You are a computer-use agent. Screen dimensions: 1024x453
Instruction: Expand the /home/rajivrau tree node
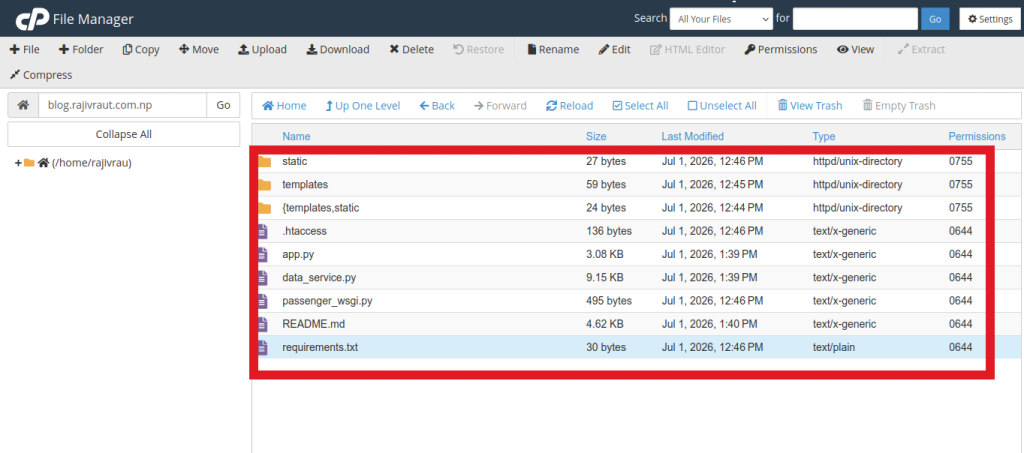(x=18, y=163)
